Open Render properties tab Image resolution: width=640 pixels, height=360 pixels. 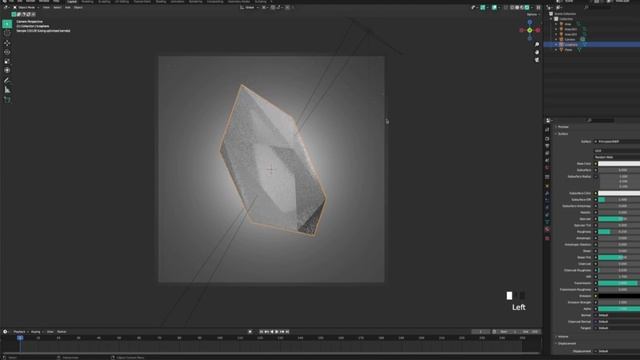pos(547,139)
